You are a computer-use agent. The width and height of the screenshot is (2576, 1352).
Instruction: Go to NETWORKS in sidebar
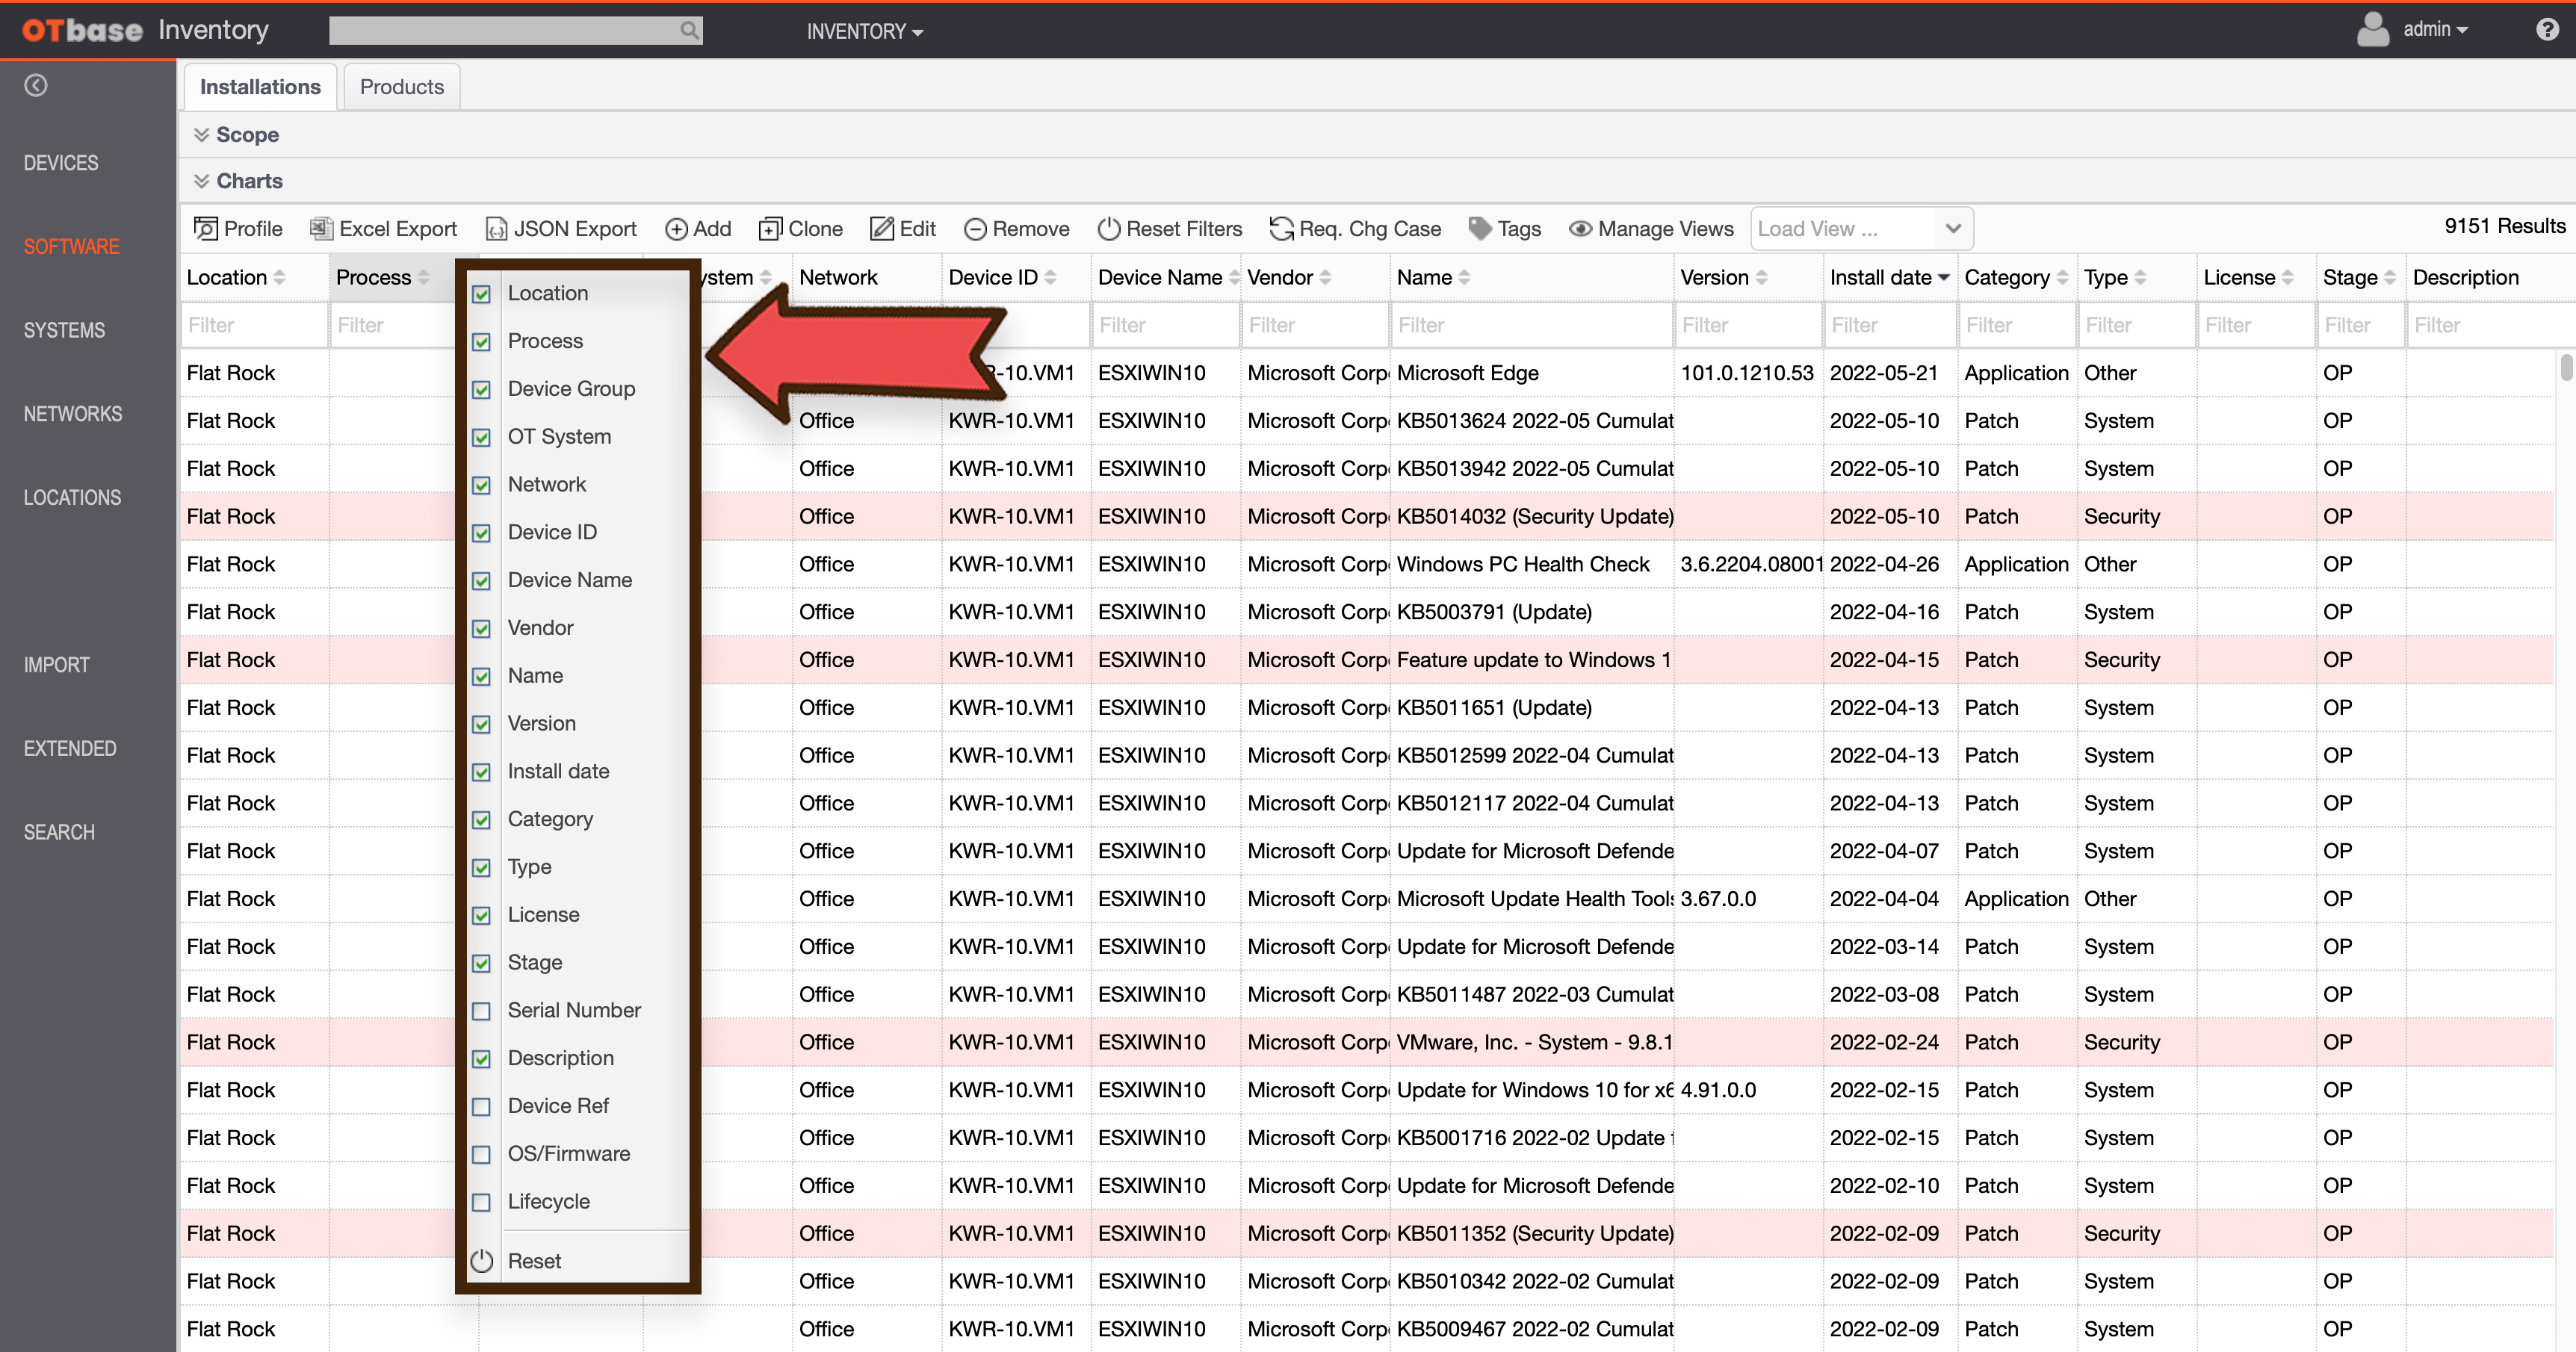point(73,414)
